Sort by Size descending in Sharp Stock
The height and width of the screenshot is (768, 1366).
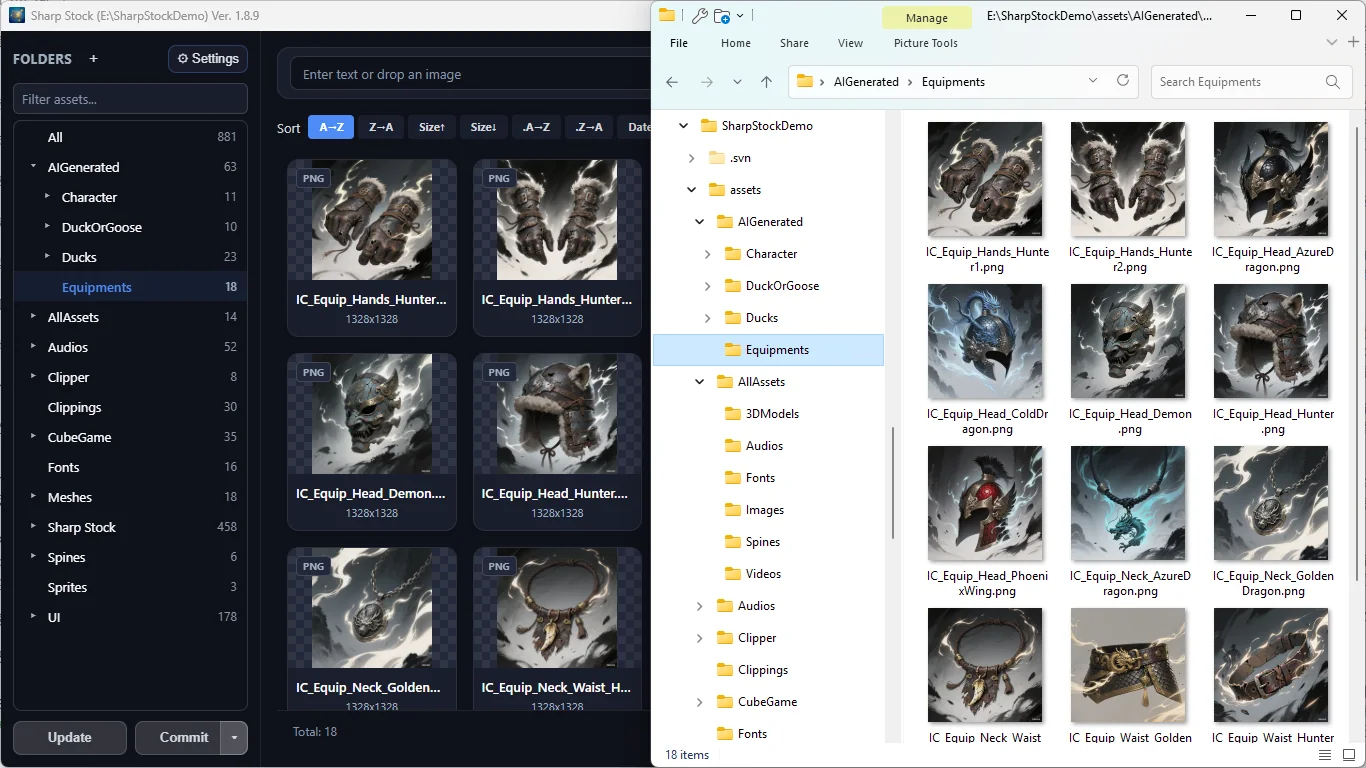click(484, 127)
